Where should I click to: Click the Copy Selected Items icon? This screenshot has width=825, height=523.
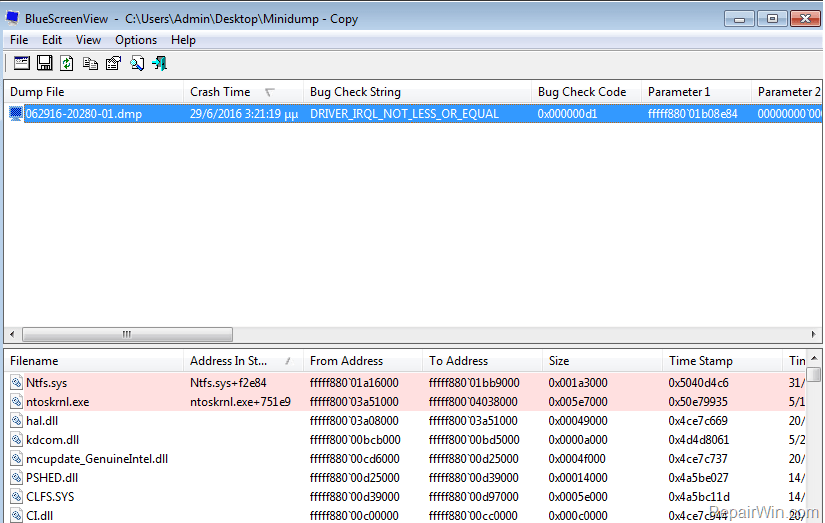tap(90, 63)
